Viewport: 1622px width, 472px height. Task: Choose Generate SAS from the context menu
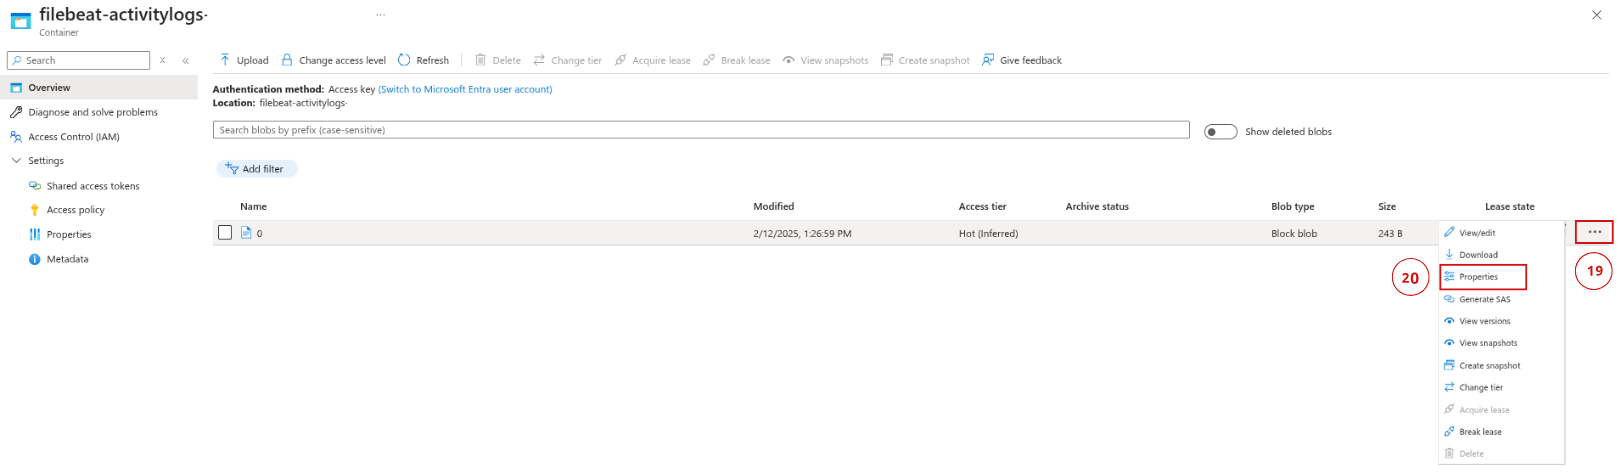(x=1502, y=299)
